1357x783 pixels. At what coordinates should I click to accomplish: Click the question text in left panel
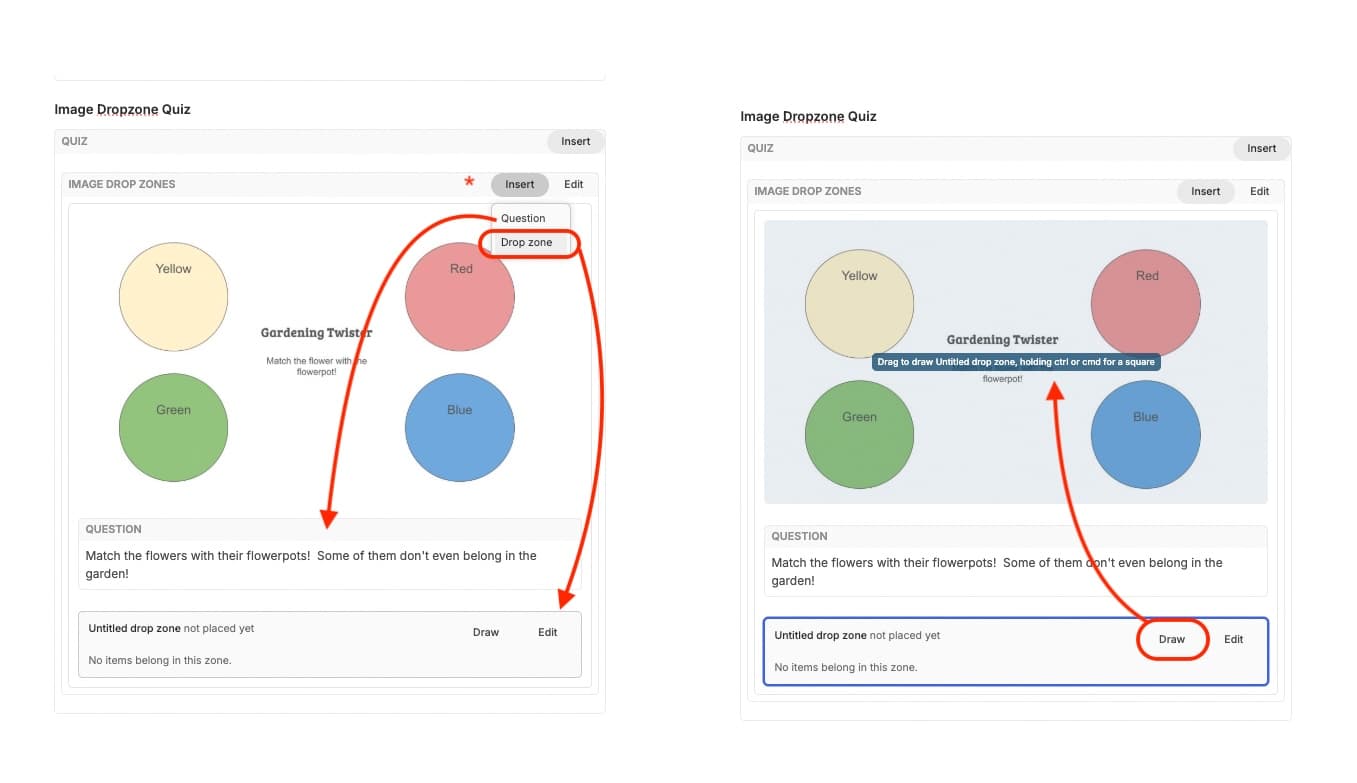click(x=311, y=565)
